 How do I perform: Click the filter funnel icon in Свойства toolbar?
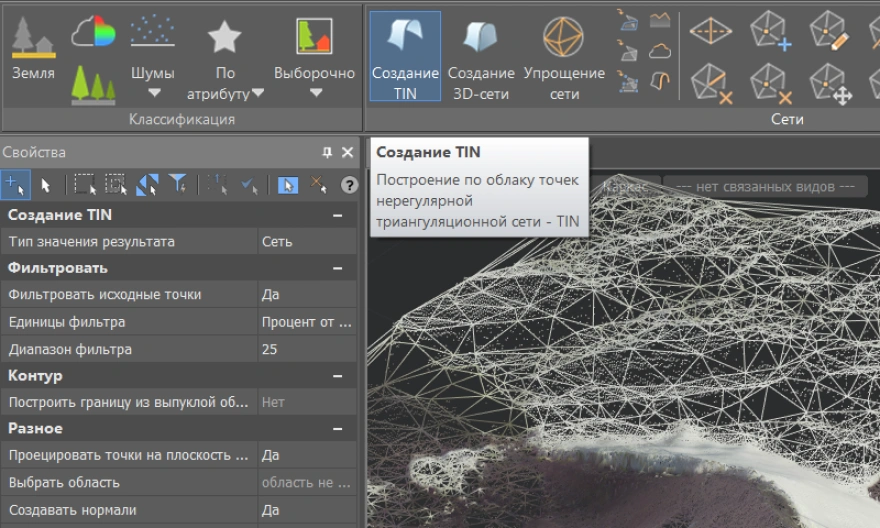177,184
